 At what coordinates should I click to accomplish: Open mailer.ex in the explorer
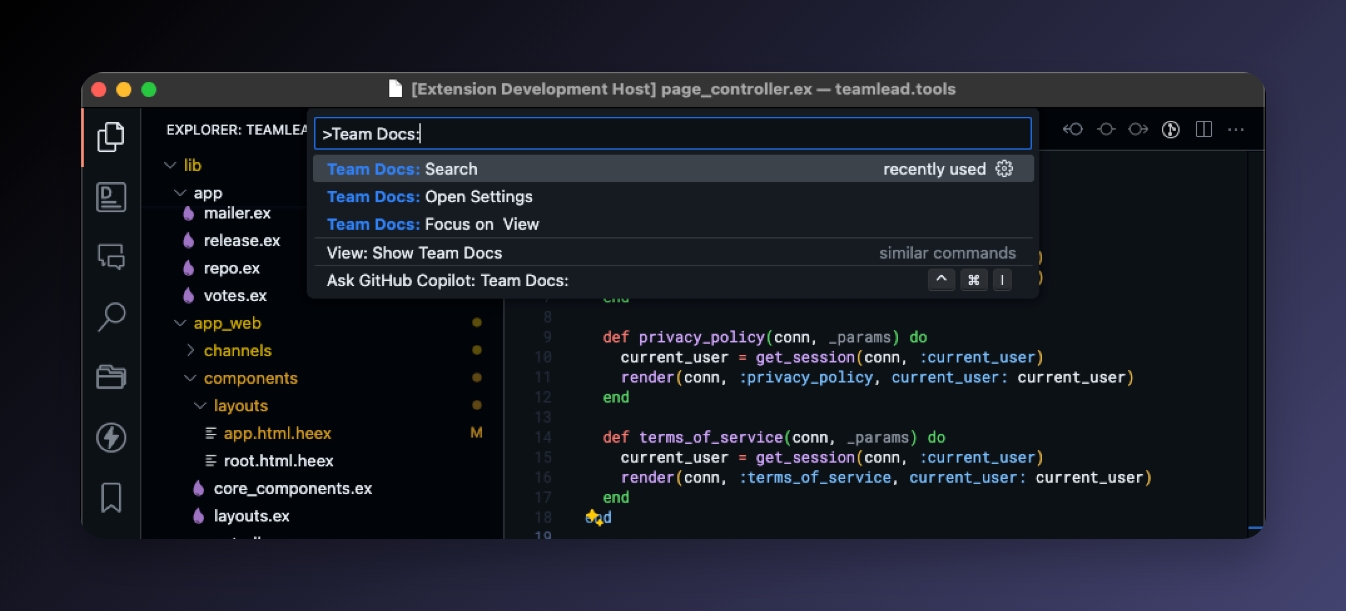pos(237,213)
